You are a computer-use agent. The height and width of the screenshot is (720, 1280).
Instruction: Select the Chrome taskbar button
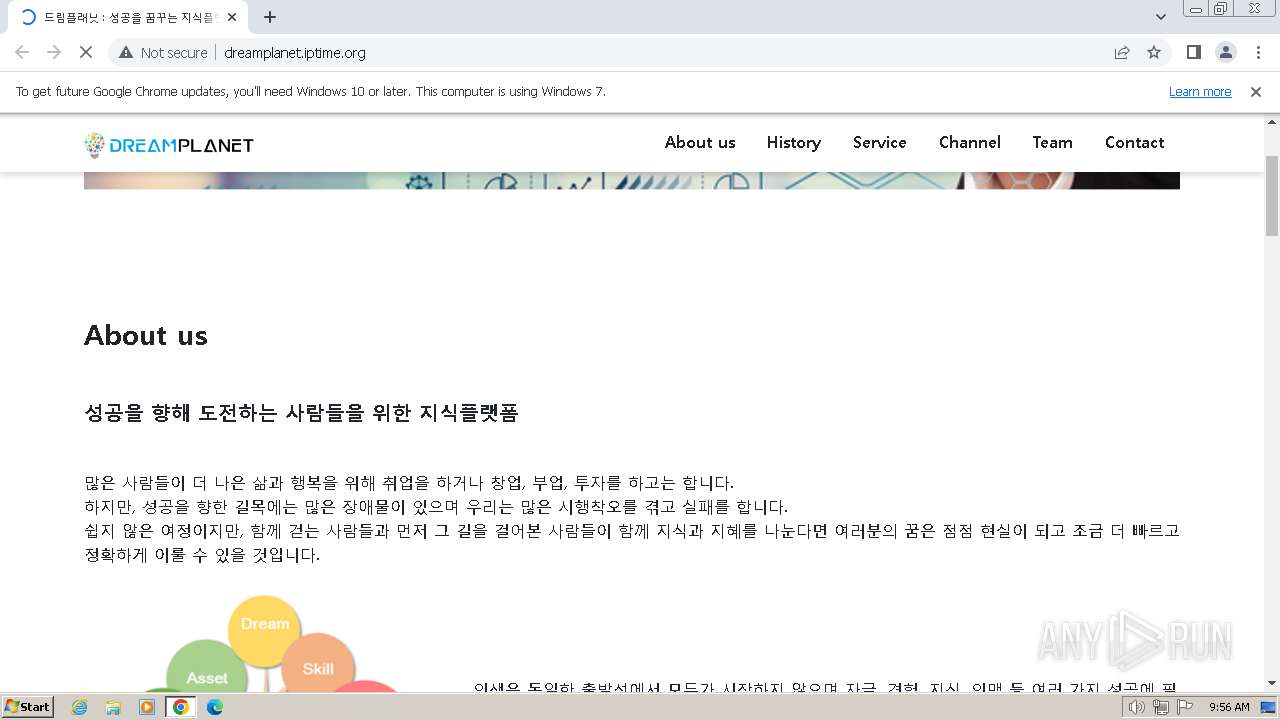[x=181, y=707]
